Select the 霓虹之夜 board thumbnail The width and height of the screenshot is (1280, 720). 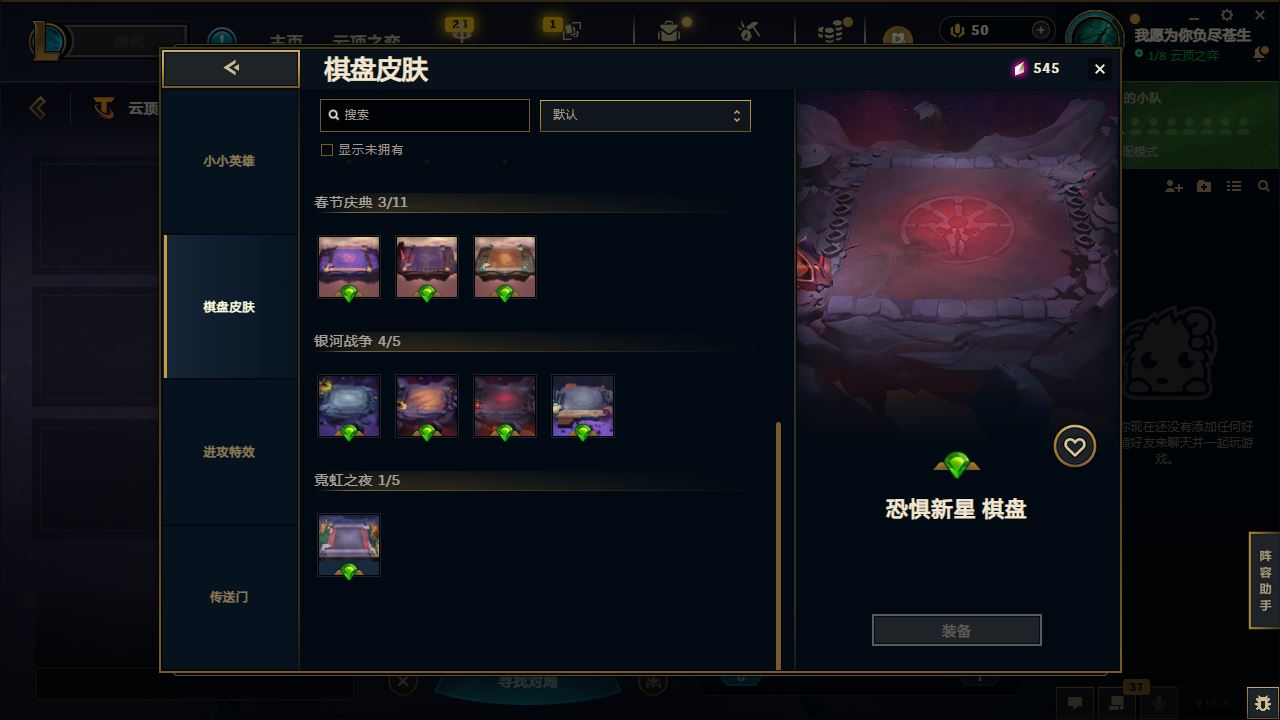pos(349,545)
